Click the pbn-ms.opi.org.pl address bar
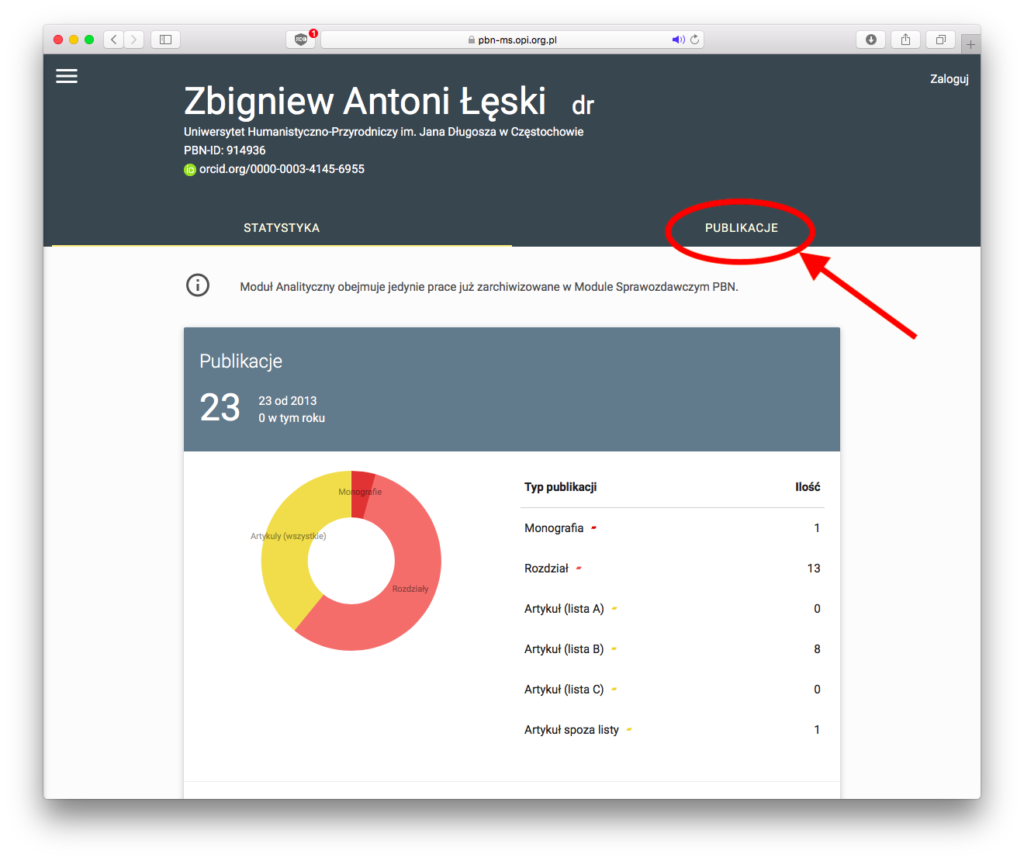The width and height of the screenshot is (1024, 861). click(512, 40)
